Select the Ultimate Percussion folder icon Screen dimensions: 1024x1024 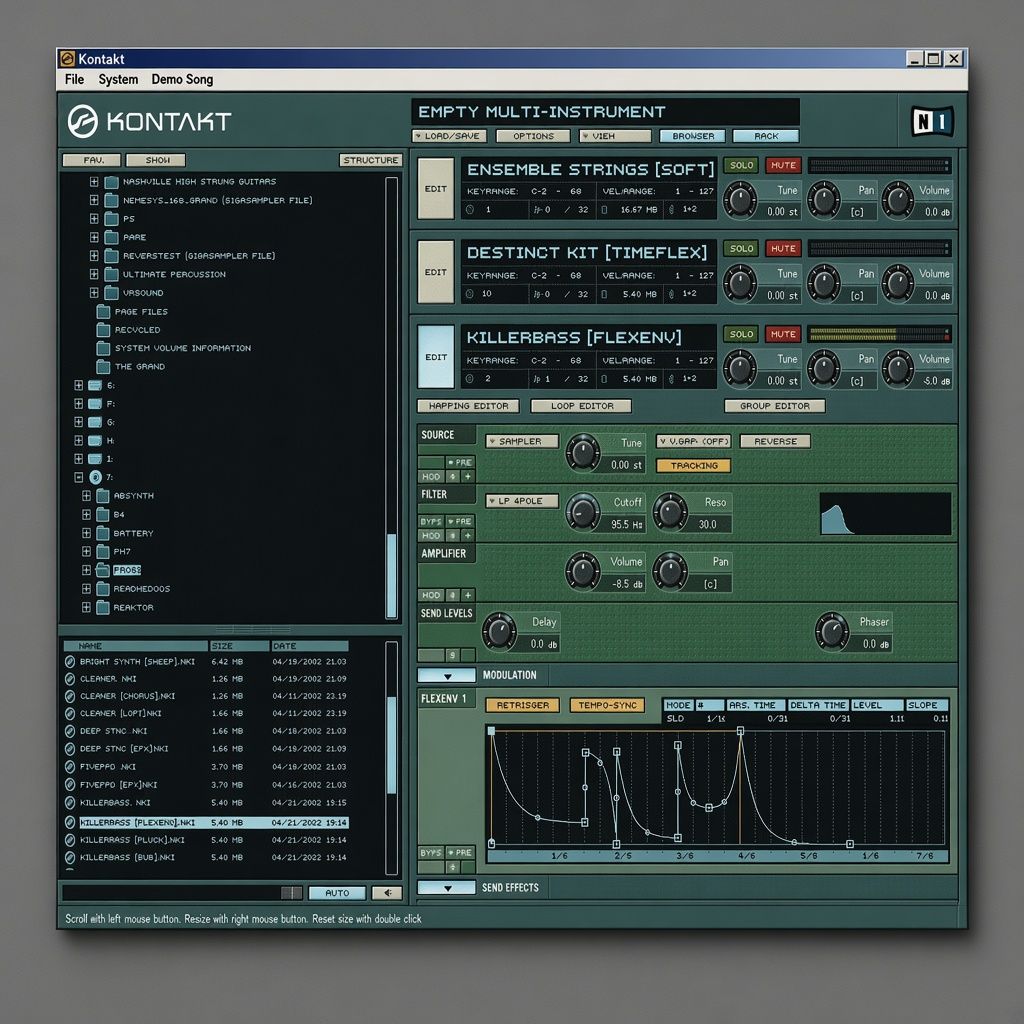(112, 274)
